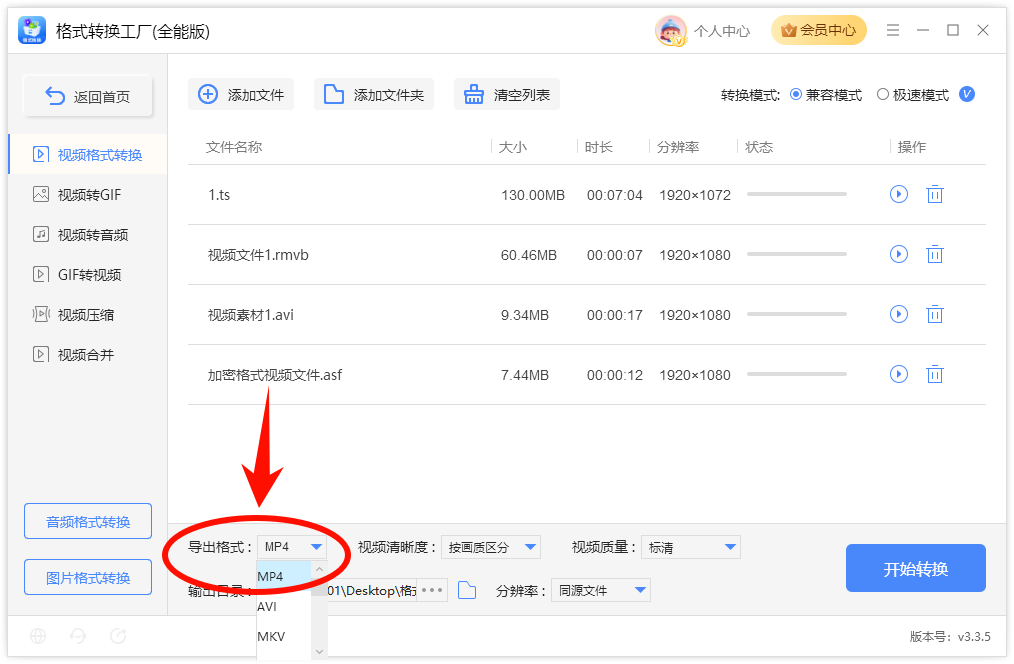The height and width of the screenshot is (664, 1014).
Task: Open the customer service headset icon
Action: click(x=78, y=636)
